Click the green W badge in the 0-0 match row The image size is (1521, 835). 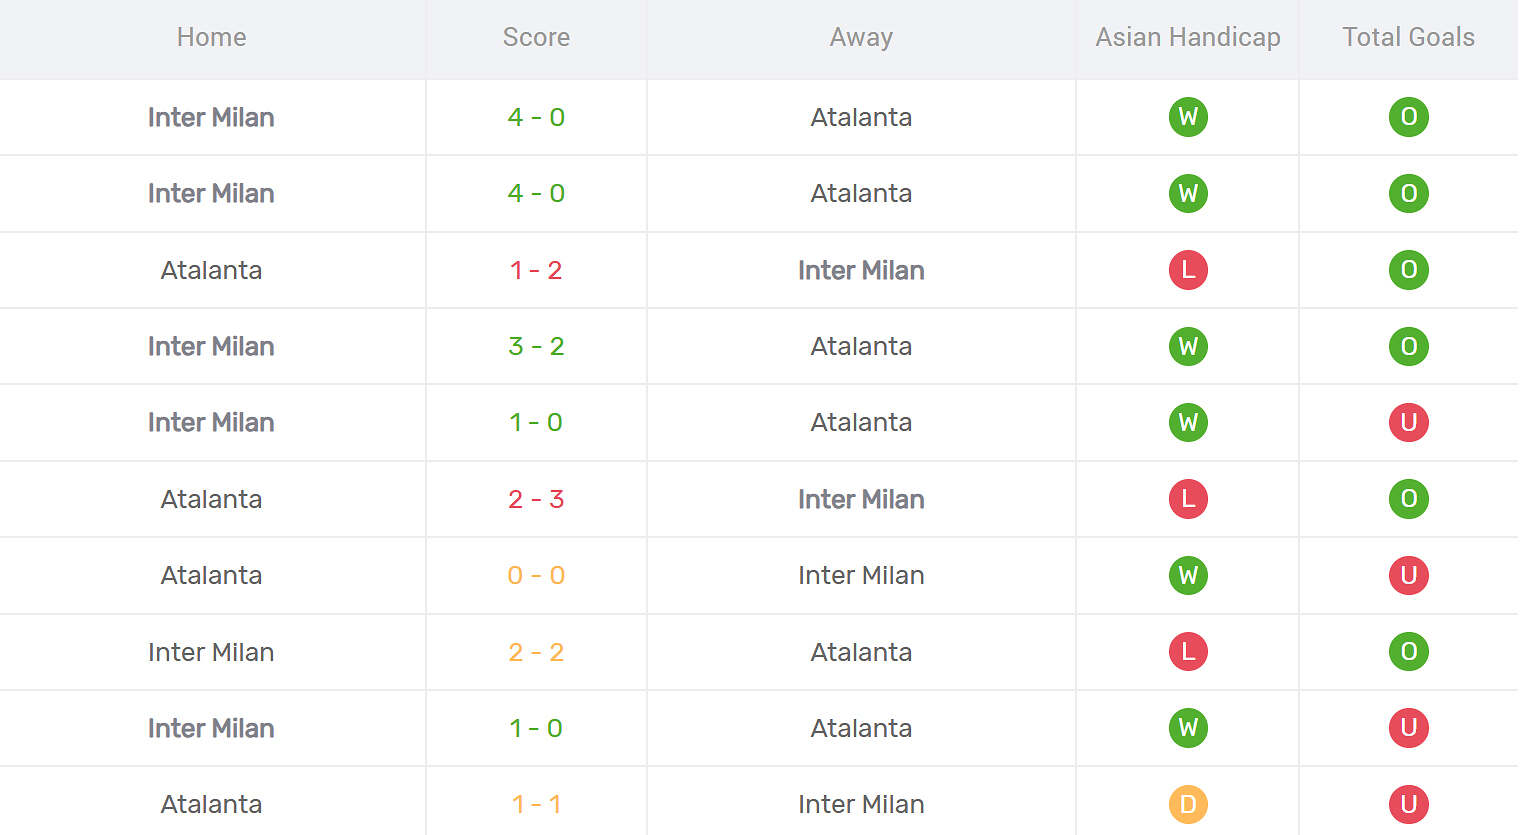point(1188,575)
